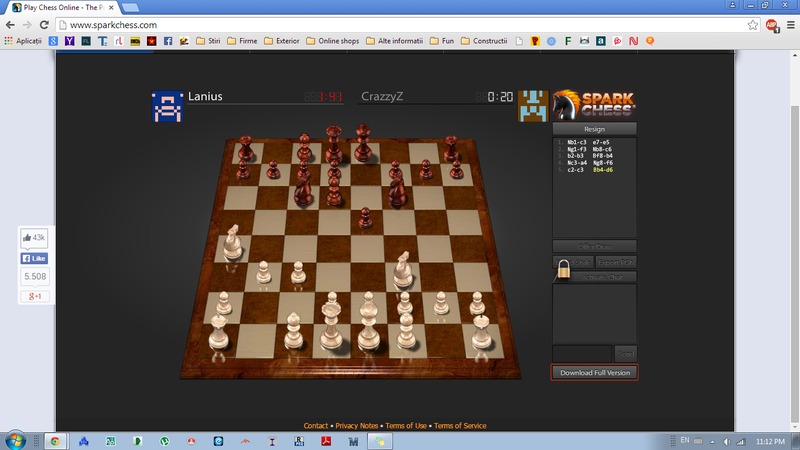The height and width of the screenshot is (450, 800).
Task: Click the Contact footer link
Action: point(315,426)
